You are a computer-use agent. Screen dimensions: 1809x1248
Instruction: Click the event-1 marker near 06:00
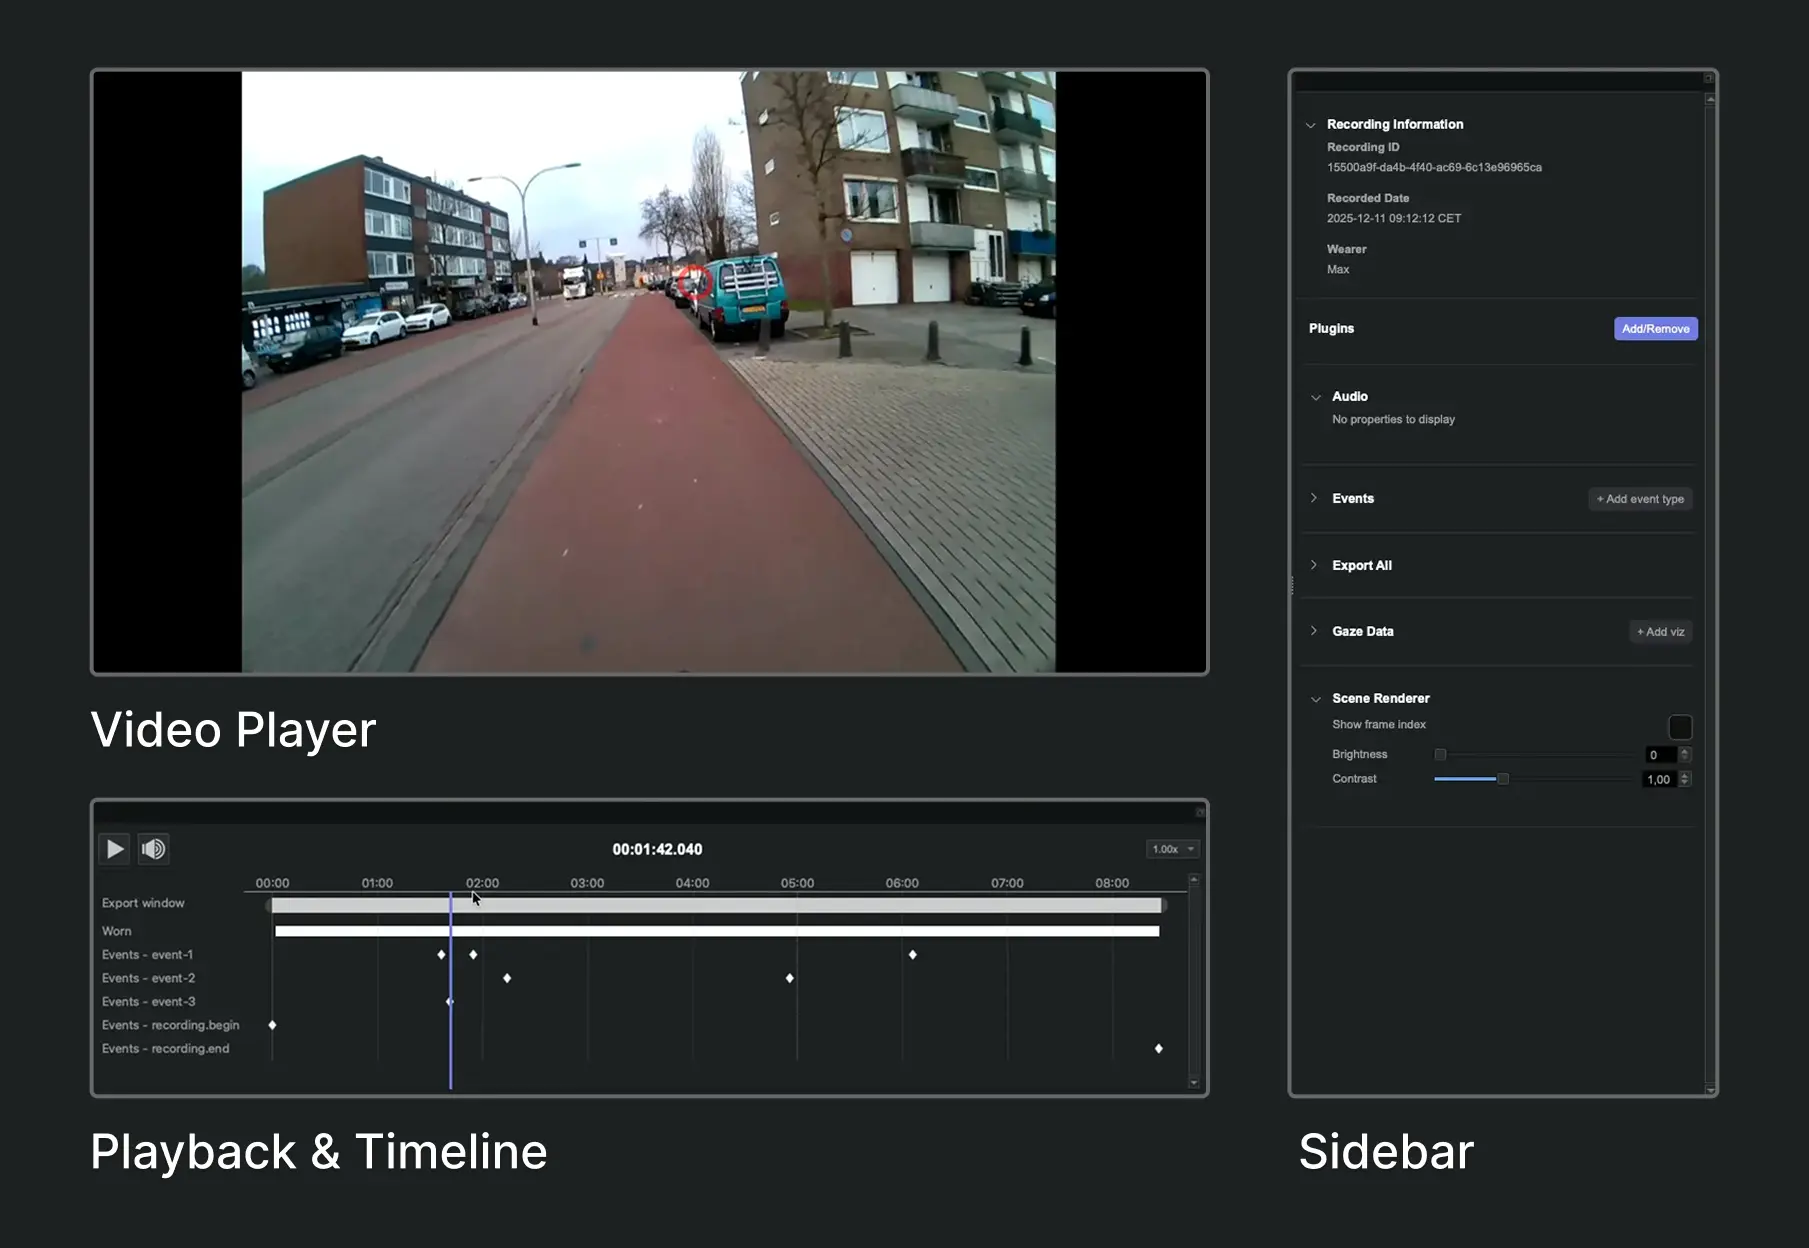[x=912, y=955]
